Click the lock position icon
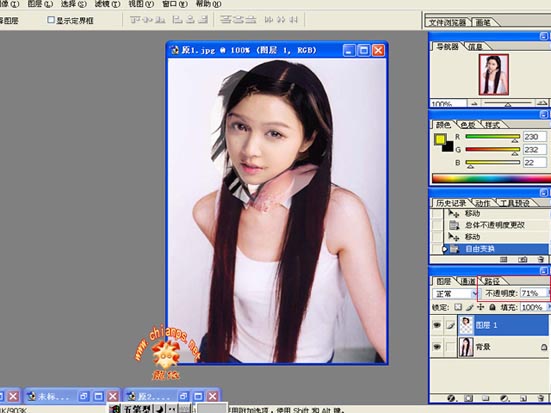This screenshot has width=551, height=413. (x=481, y=307)
